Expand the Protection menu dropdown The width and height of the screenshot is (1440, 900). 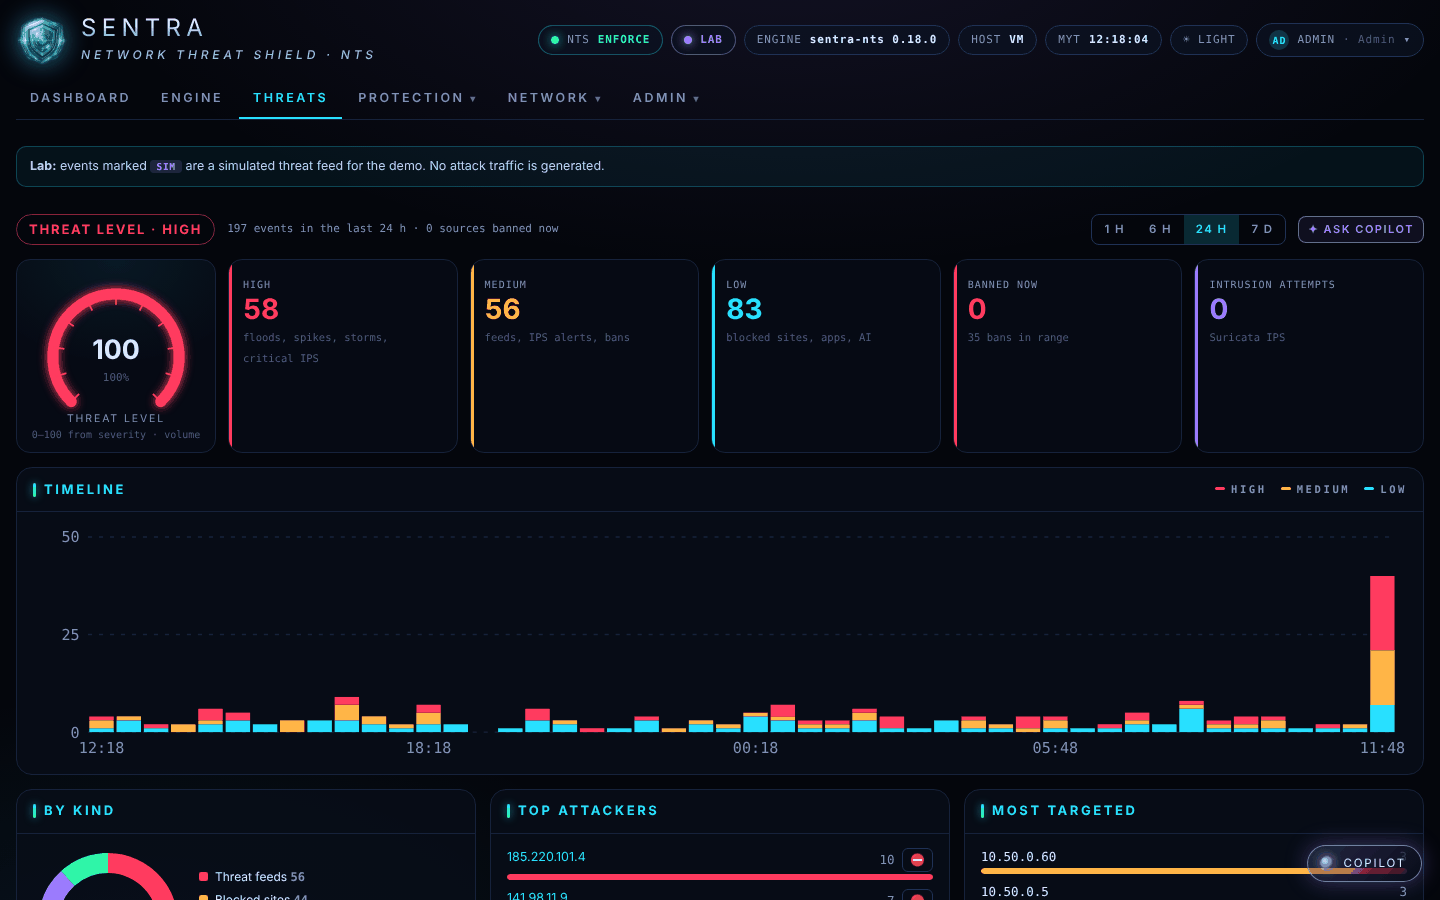click(417, 98)
